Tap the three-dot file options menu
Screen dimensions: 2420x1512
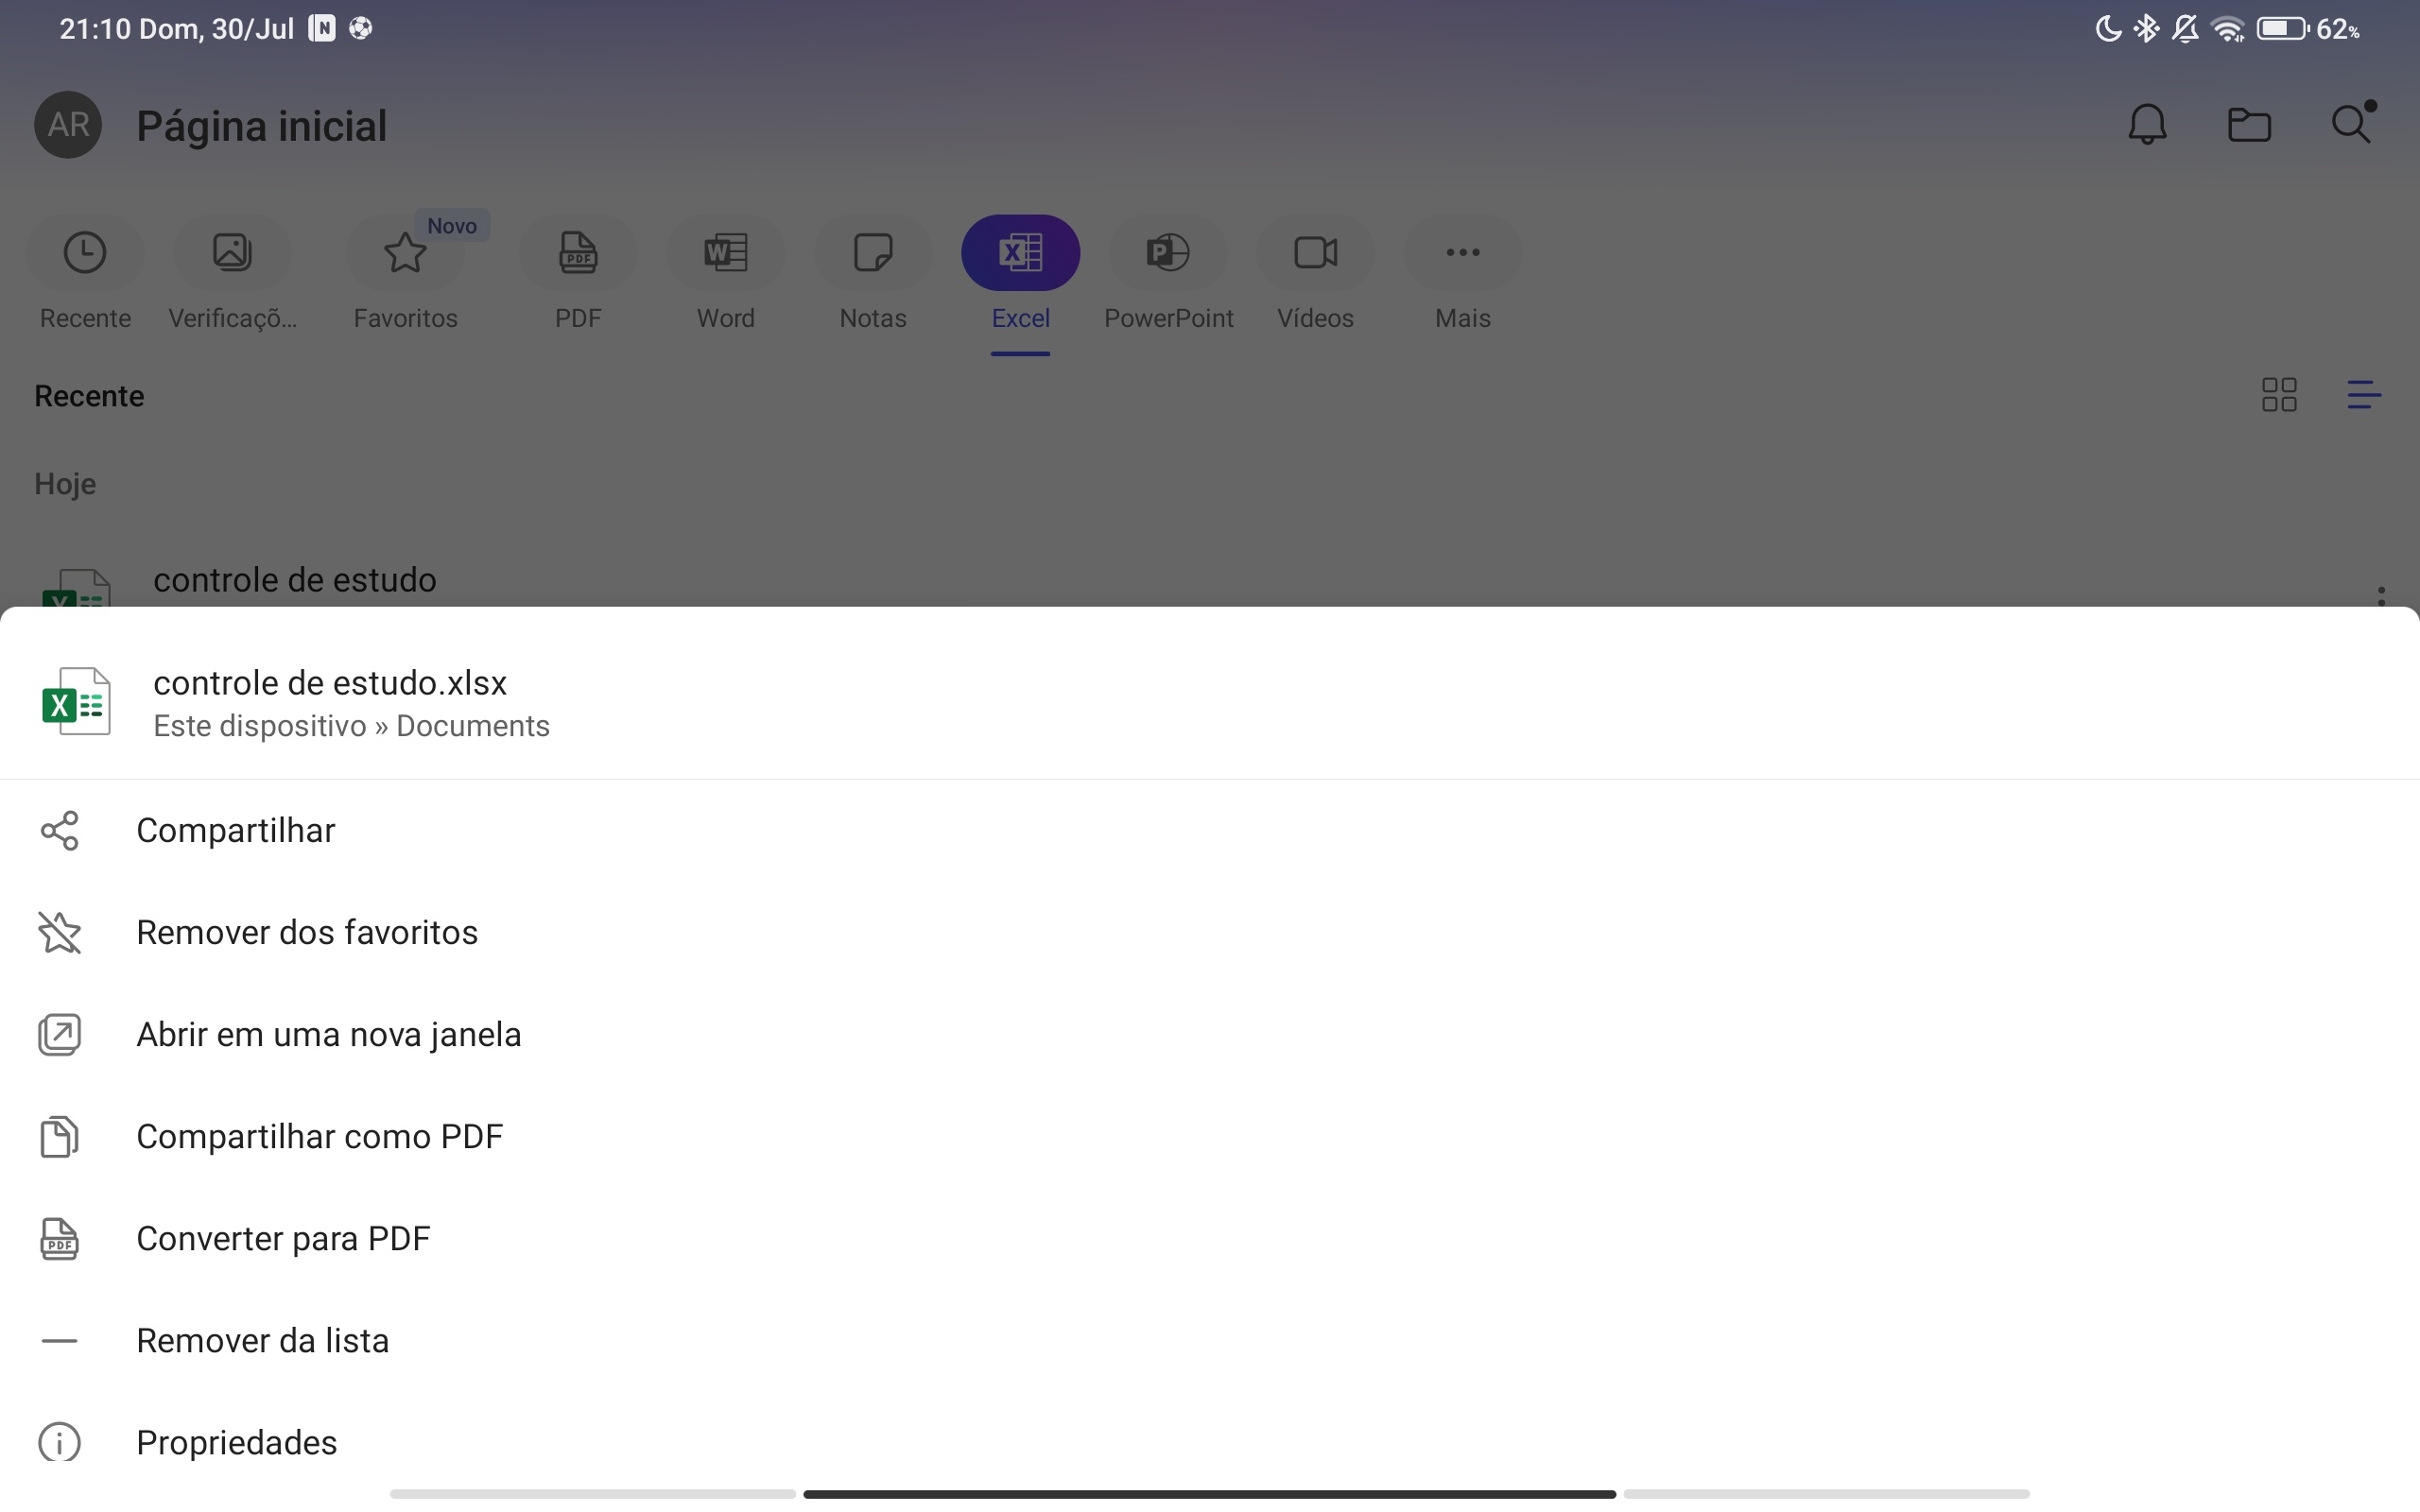pyautogui.click(x=2381, y=595)
